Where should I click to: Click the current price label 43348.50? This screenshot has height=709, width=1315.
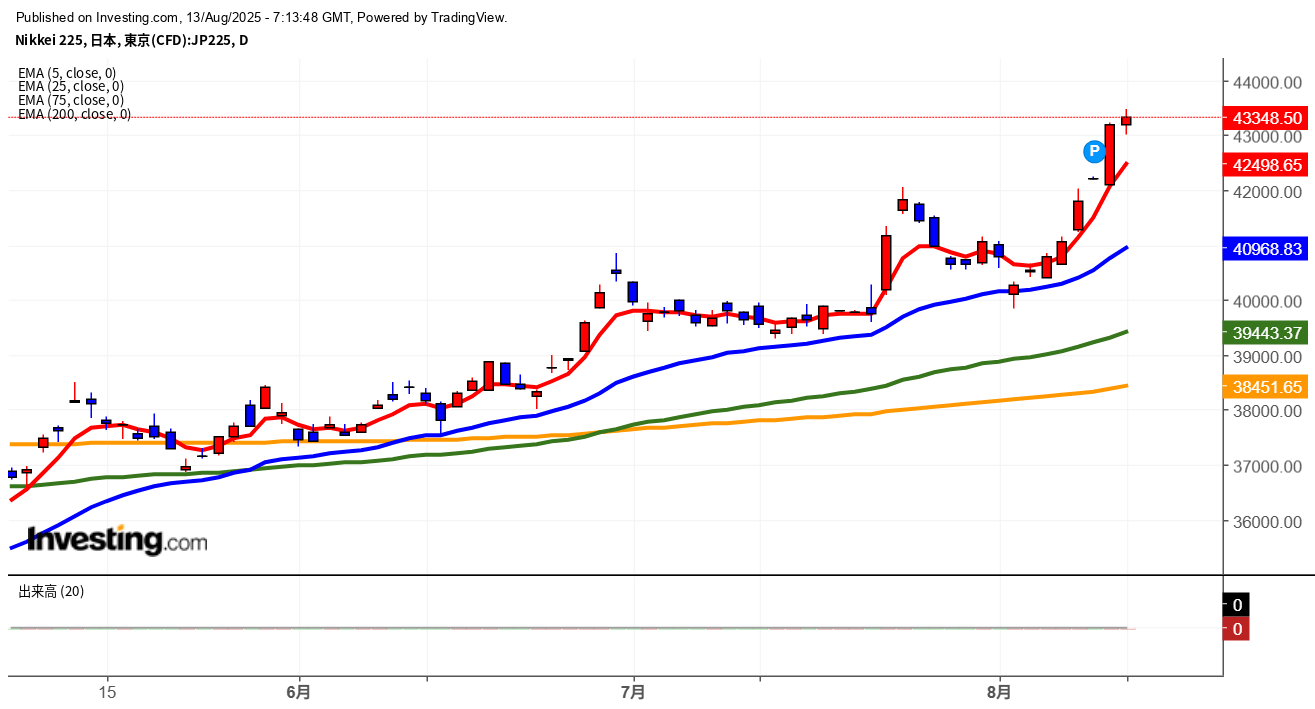(1267, 118)
